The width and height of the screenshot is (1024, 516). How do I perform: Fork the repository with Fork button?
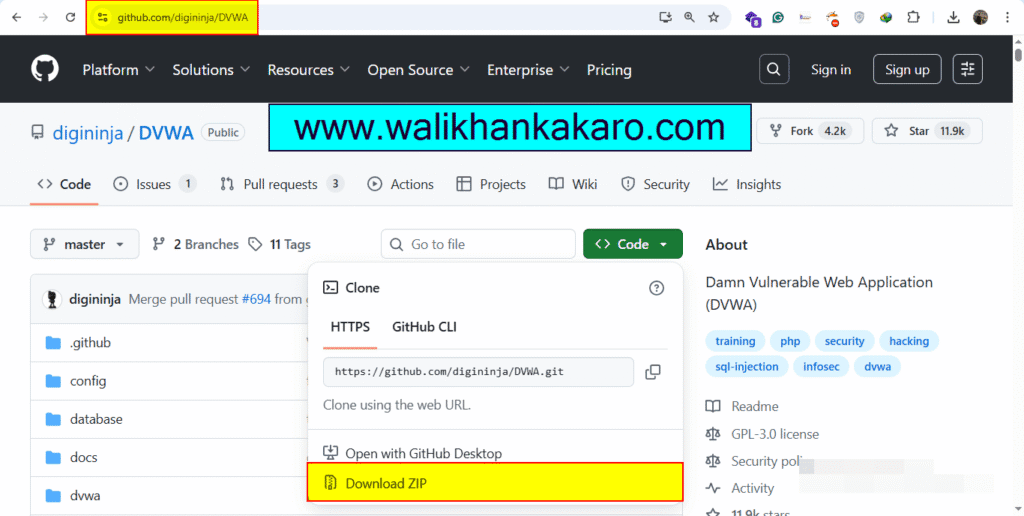click(x=810, y=131)
